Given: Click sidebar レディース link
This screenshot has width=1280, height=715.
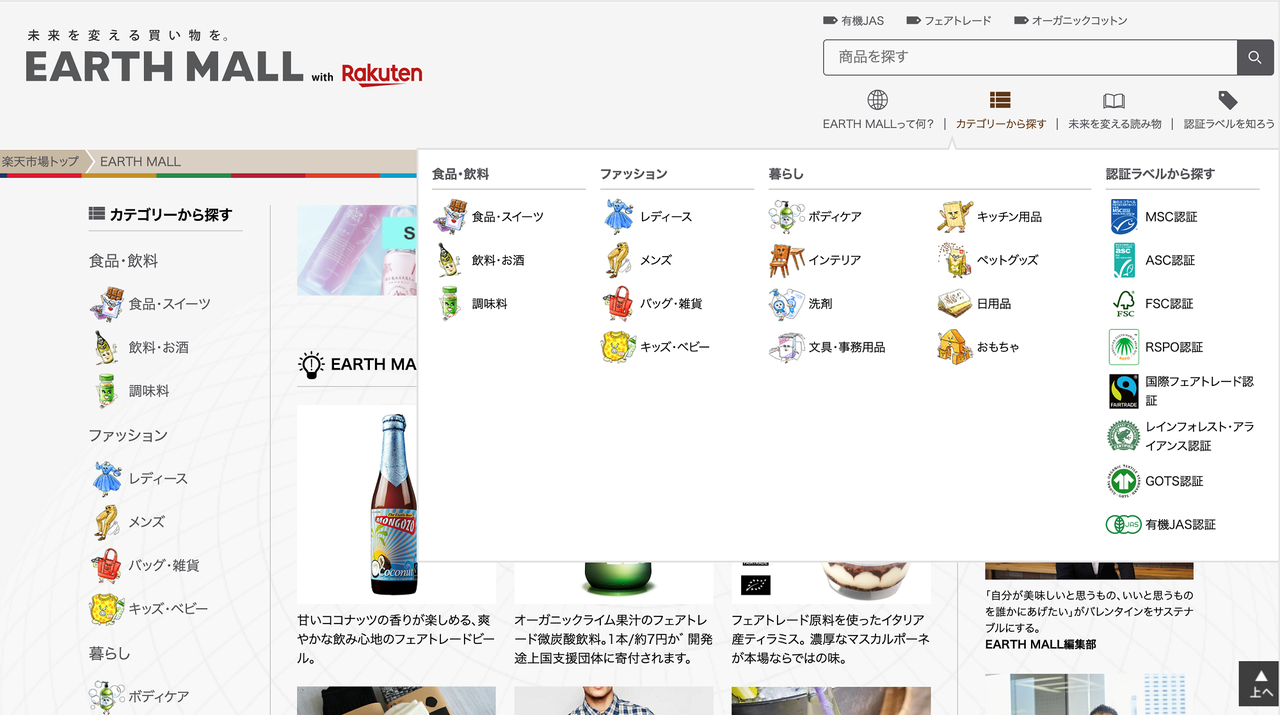Looking at the screenshot, I should coord(158,478).
